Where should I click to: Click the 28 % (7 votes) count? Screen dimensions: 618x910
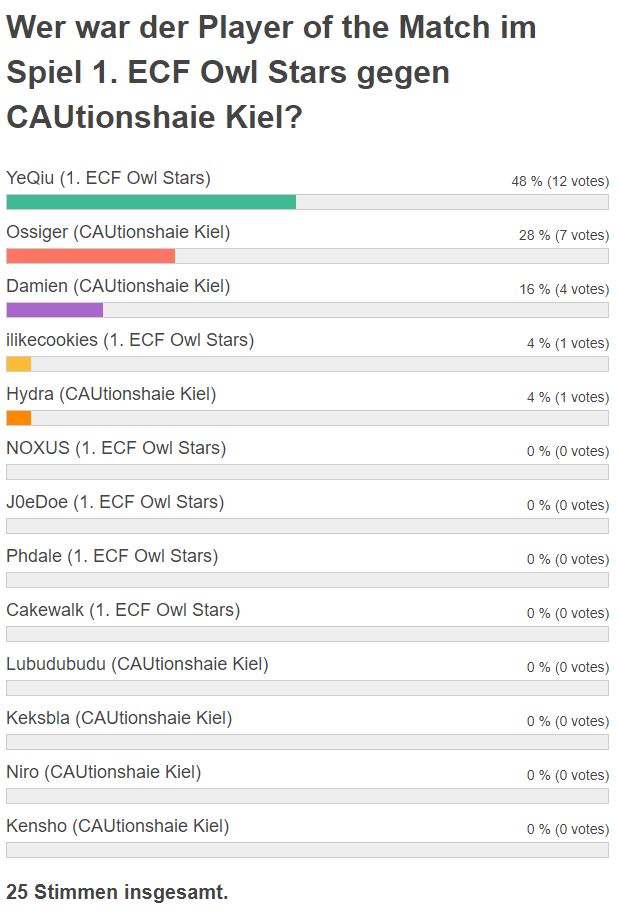tap(564, 235)
